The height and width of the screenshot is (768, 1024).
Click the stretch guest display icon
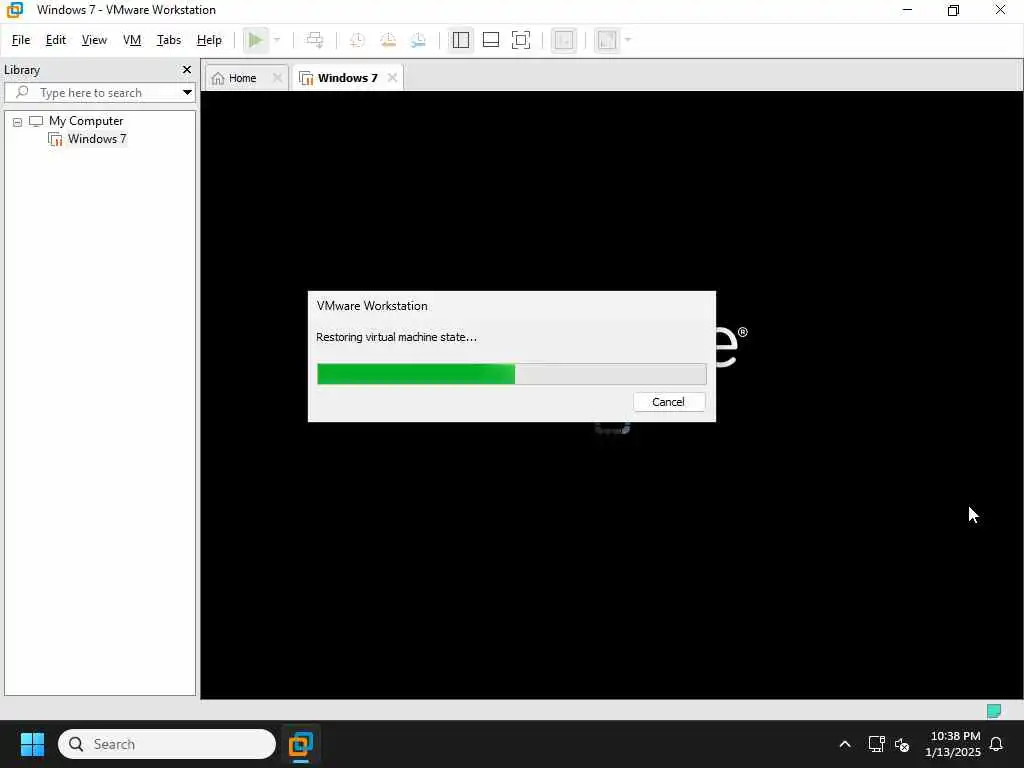pos(607,40)
